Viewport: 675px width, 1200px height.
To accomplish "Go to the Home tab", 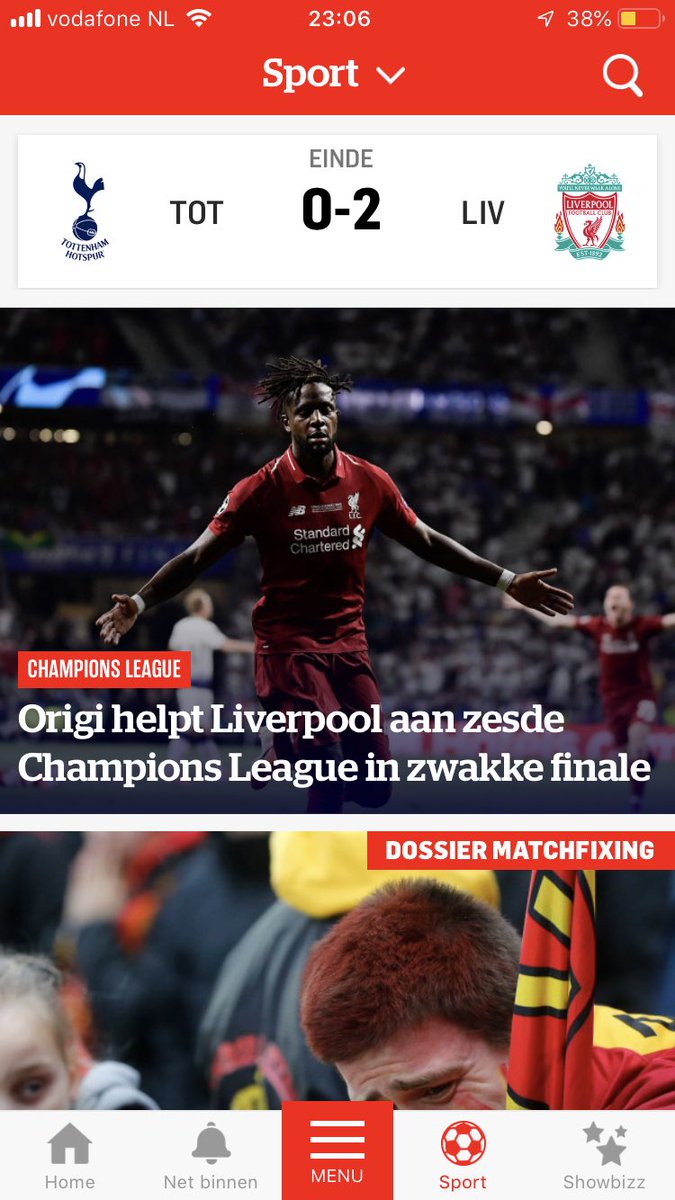I will [70, 1157].
